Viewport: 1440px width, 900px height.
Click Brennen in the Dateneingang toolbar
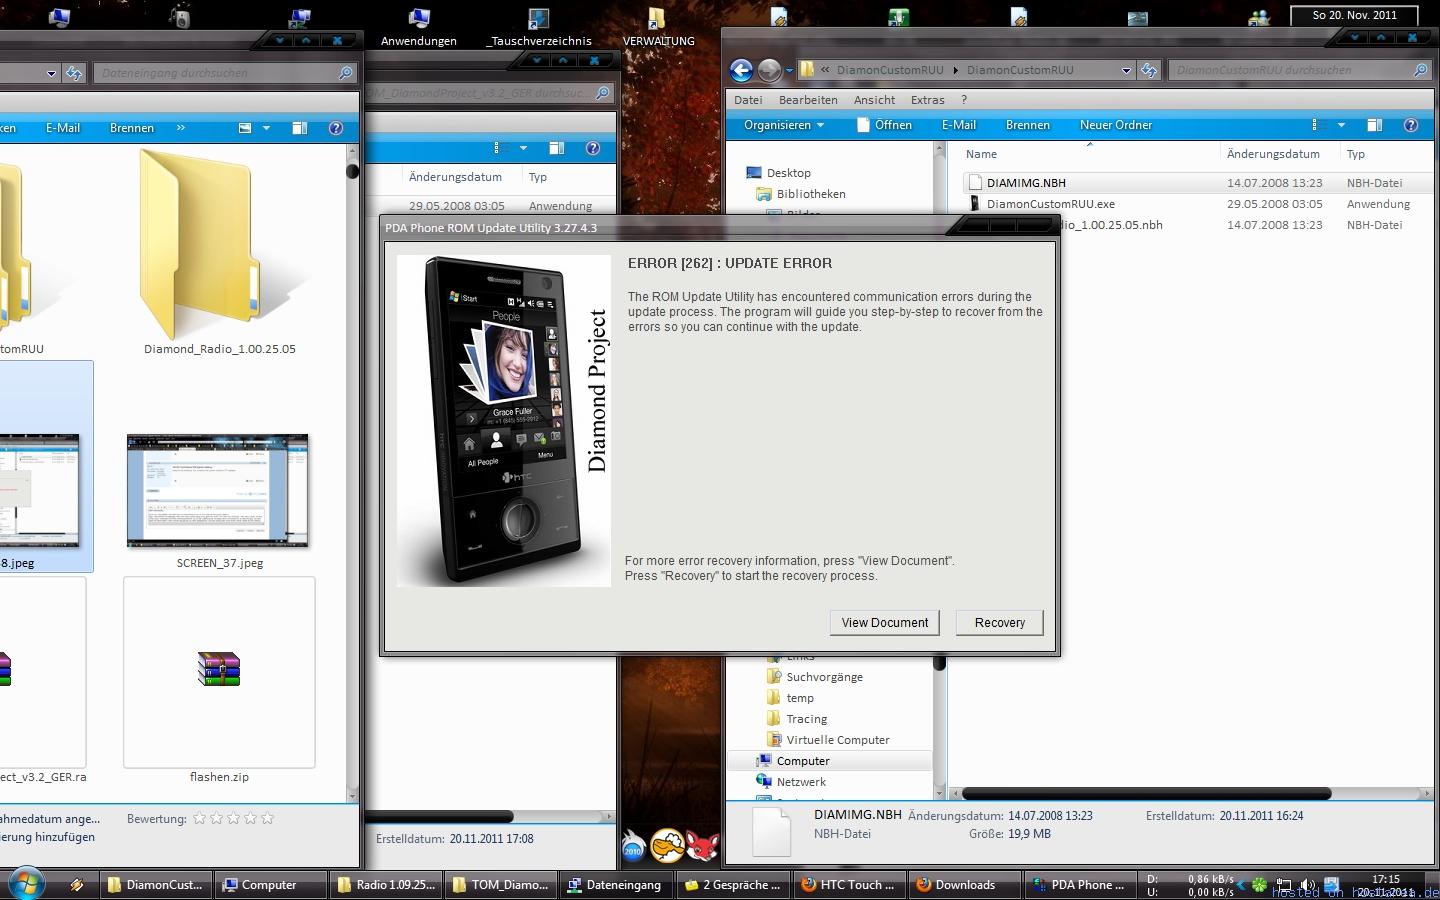pyautogui.click(x=132, y=128)
